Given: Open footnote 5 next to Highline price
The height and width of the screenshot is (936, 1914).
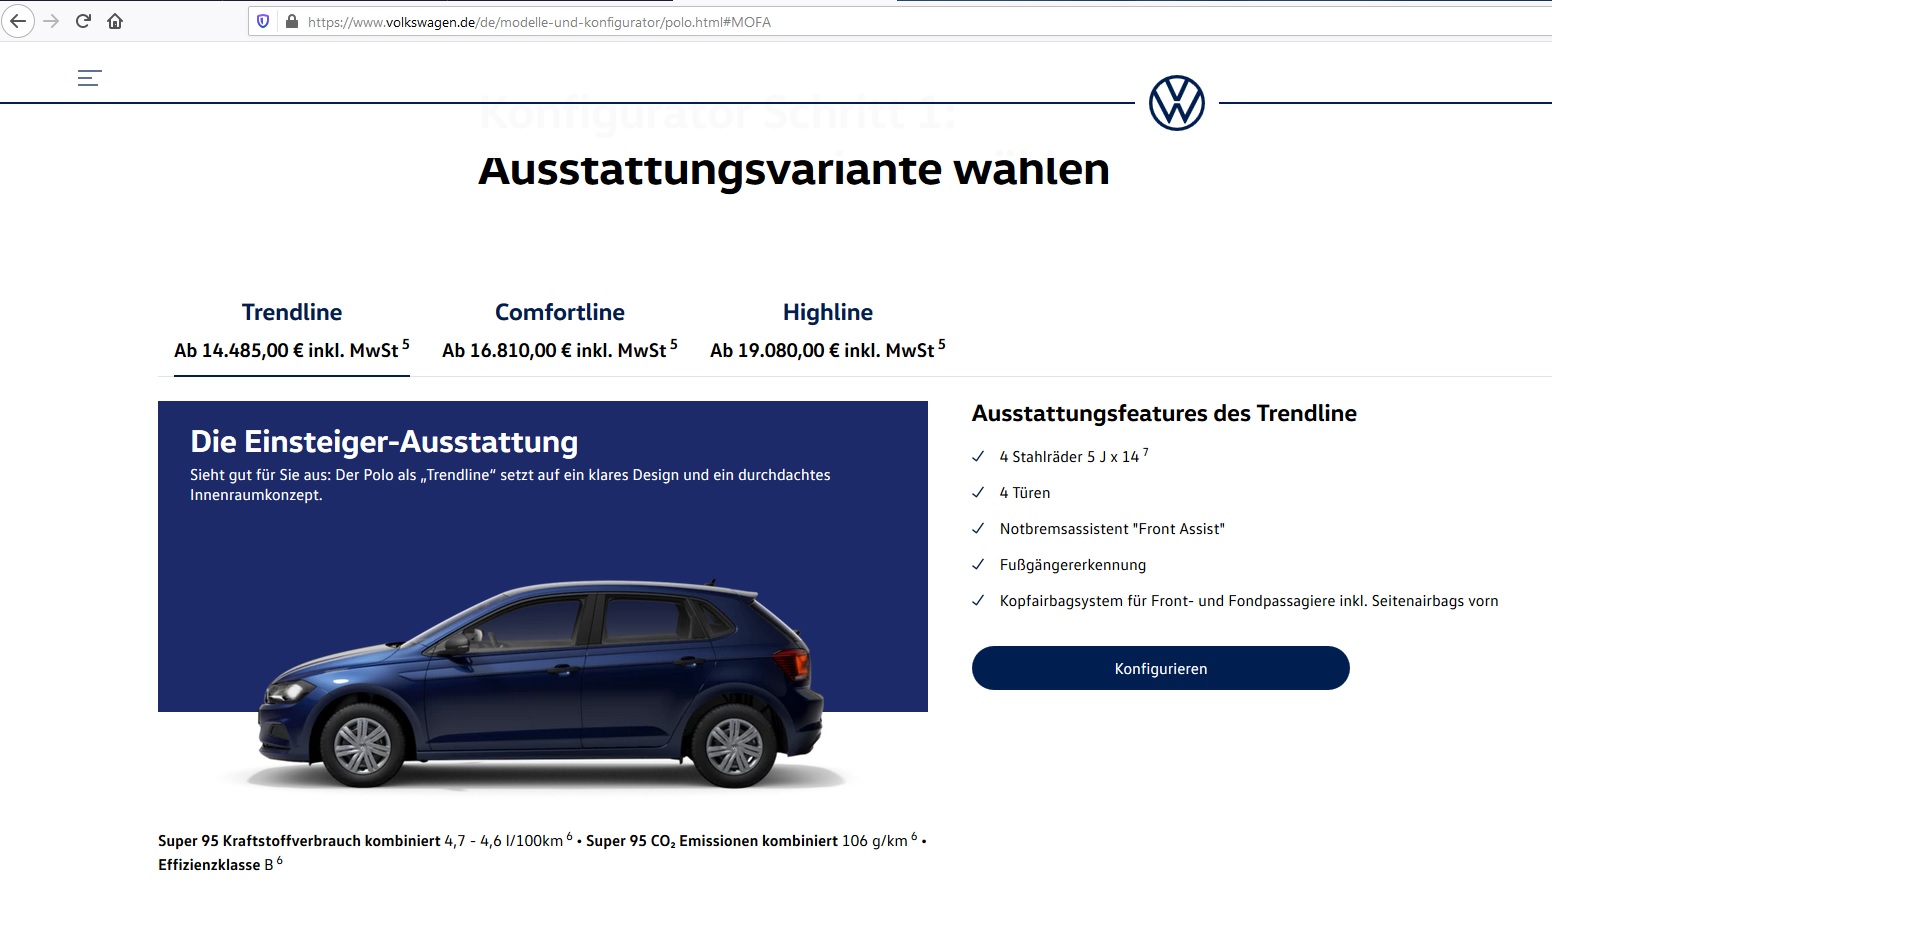Looking at the screenshot, I should tap(942, 344).
